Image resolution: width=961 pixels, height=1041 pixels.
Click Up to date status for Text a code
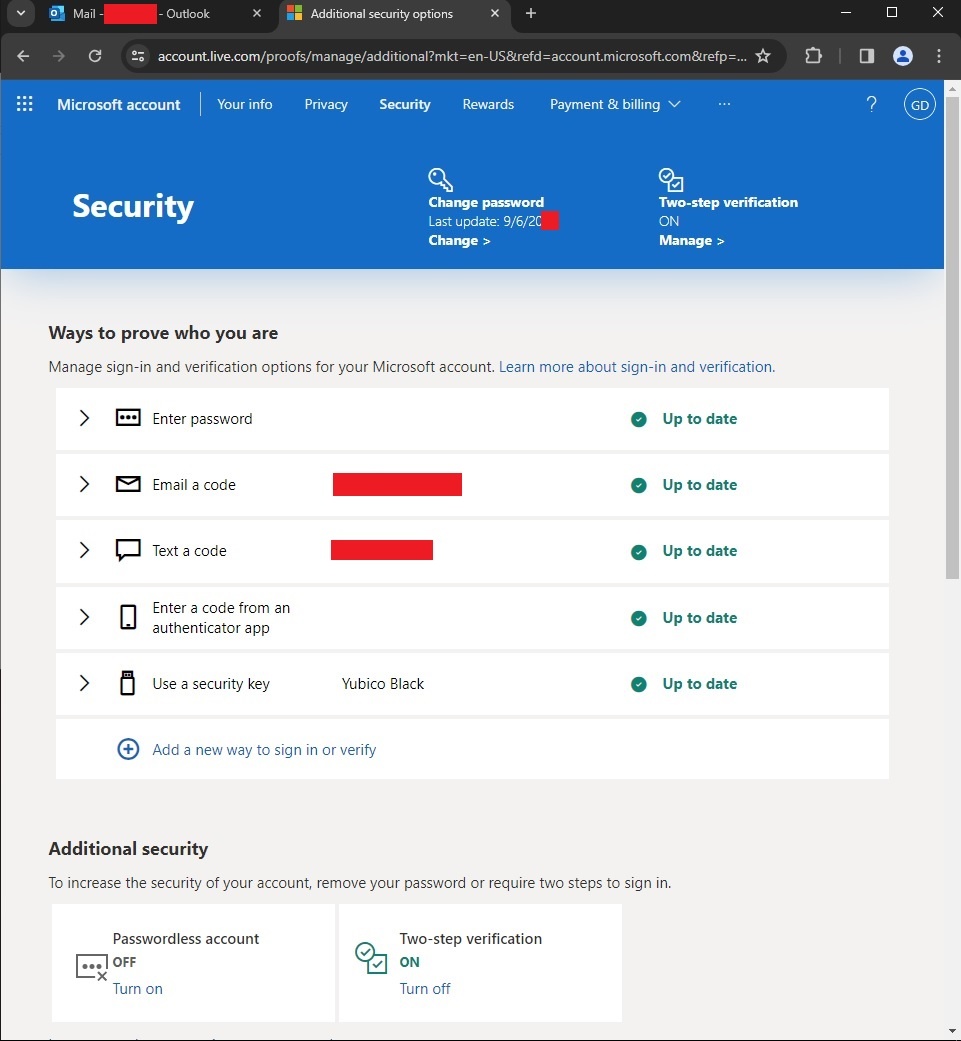click(700, 551)
